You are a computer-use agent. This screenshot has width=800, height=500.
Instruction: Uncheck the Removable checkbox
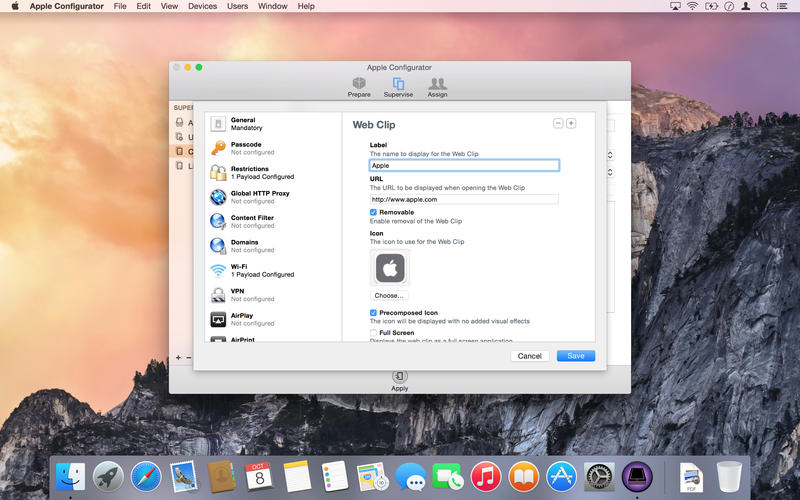tap(373, 212)
